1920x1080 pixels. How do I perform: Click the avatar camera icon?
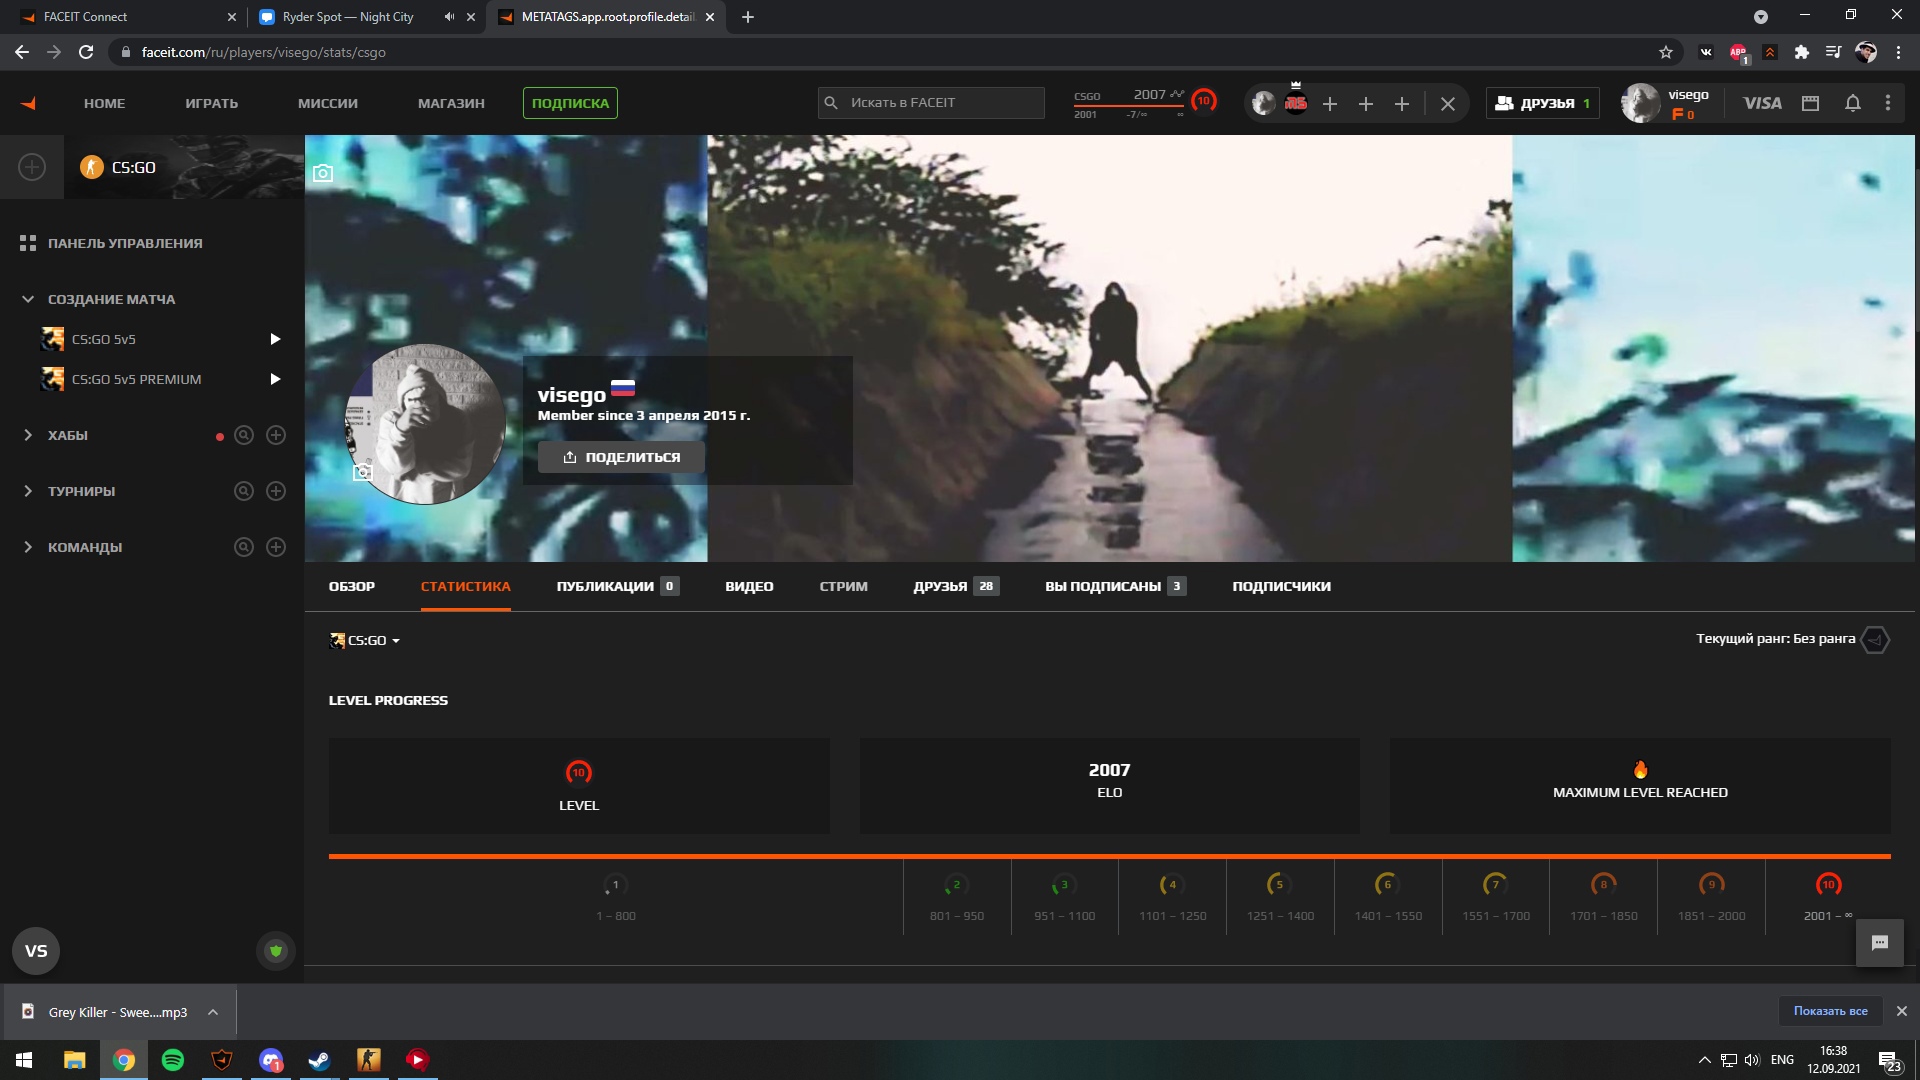pos(363,472)
